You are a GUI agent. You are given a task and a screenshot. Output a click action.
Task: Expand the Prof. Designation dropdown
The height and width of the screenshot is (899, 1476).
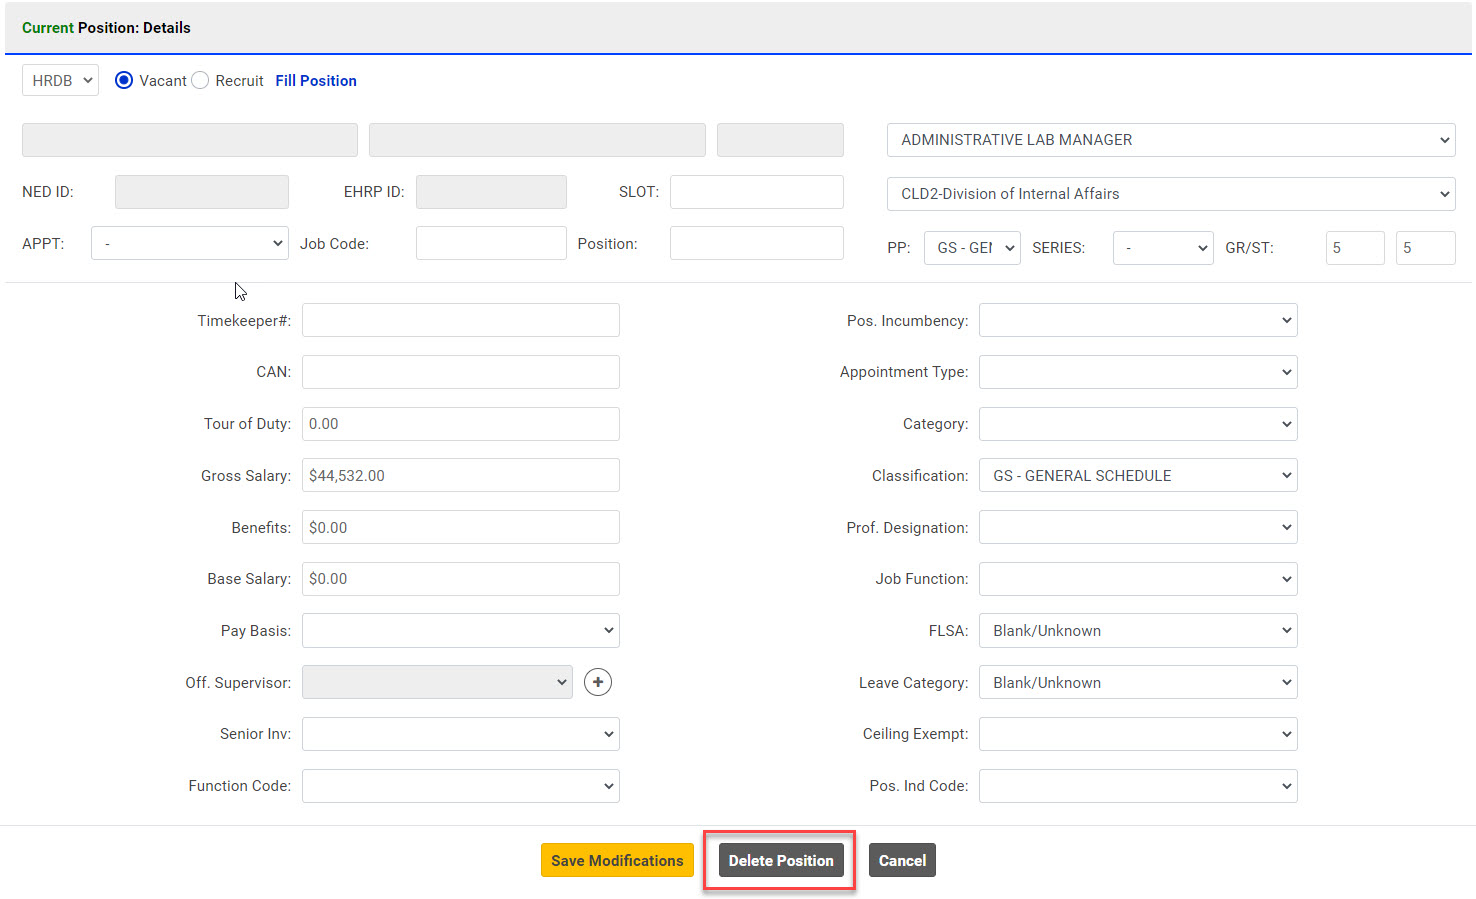[1138, 527]
